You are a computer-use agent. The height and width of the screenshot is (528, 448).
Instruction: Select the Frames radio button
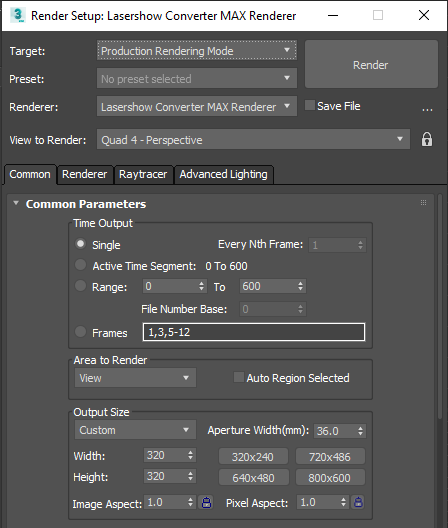point(80,332)
